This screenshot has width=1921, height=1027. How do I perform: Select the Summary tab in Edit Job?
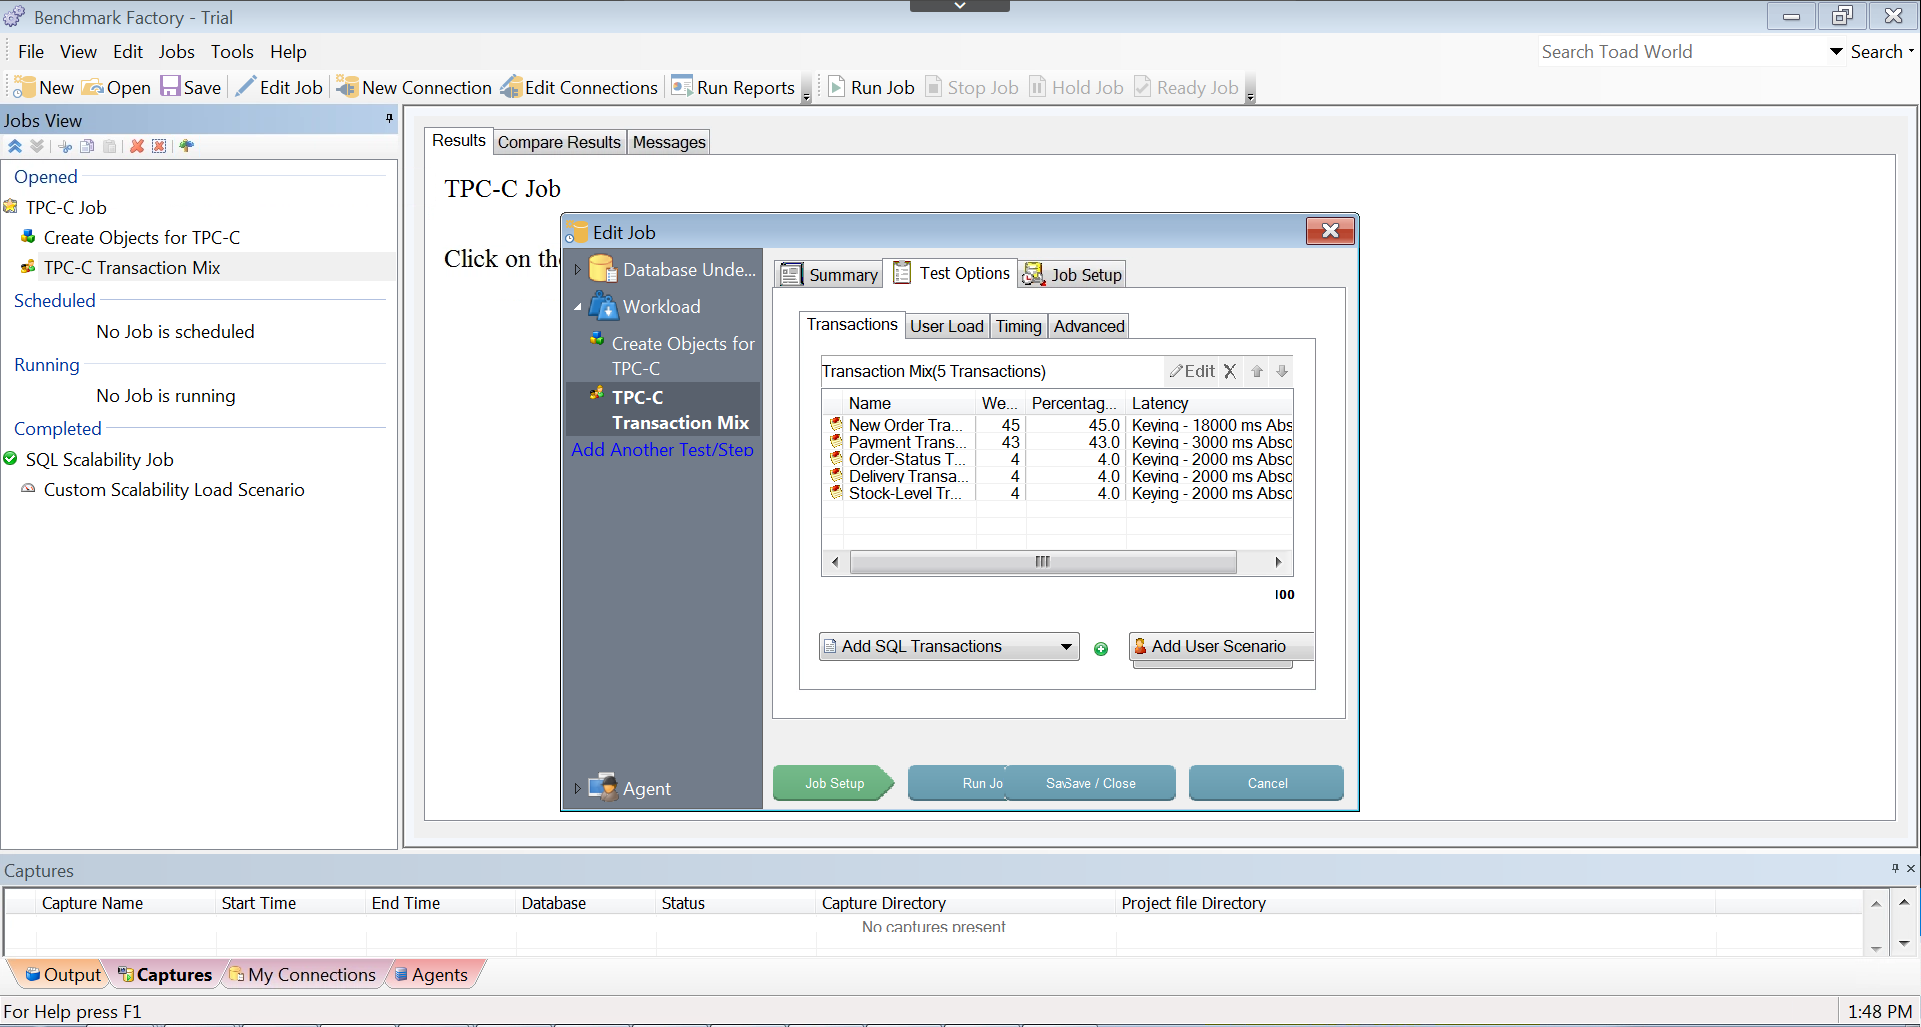coord(829,275)
